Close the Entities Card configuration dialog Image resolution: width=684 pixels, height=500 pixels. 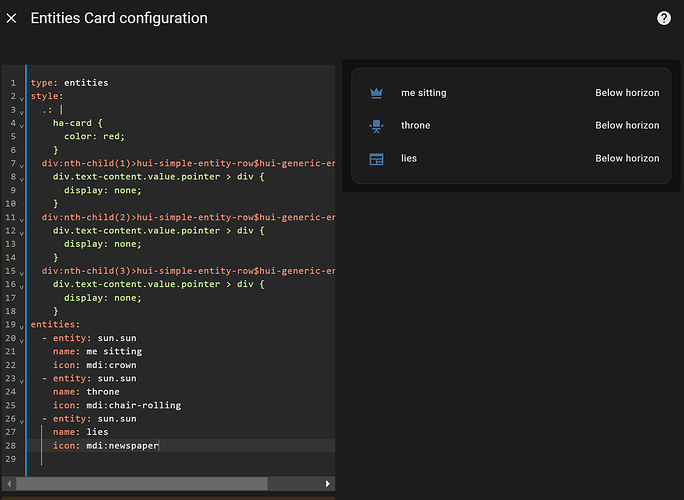[12, 18]
